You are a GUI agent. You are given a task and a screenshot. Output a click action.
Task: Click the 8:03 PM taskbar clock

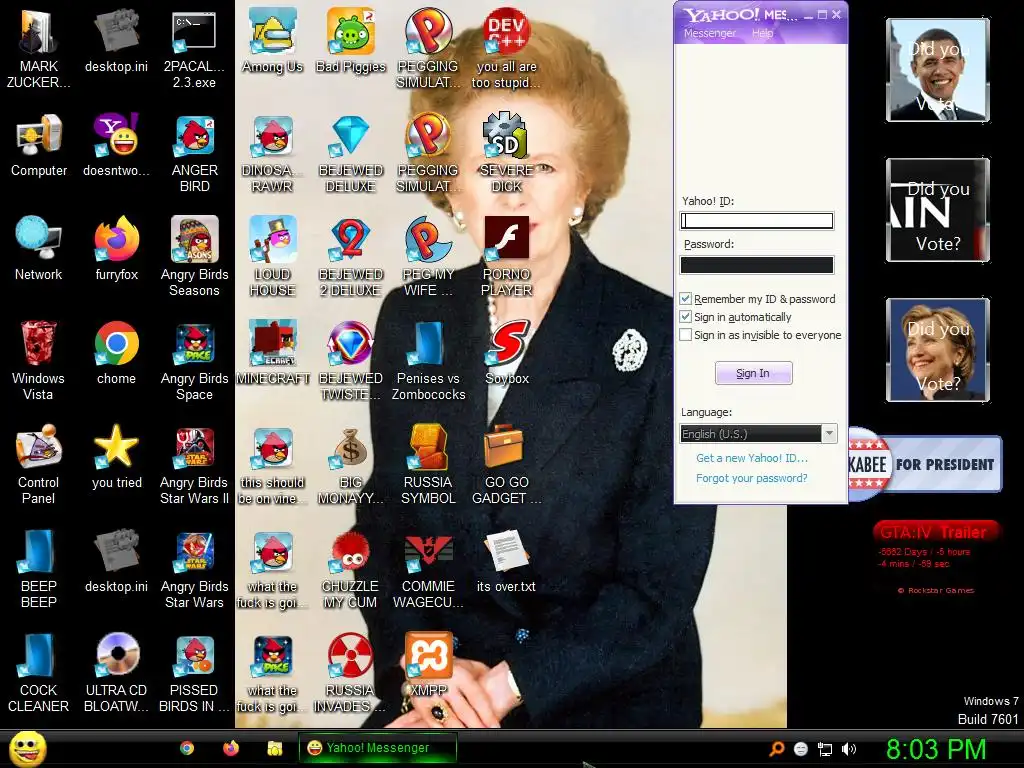coord(935,749)
